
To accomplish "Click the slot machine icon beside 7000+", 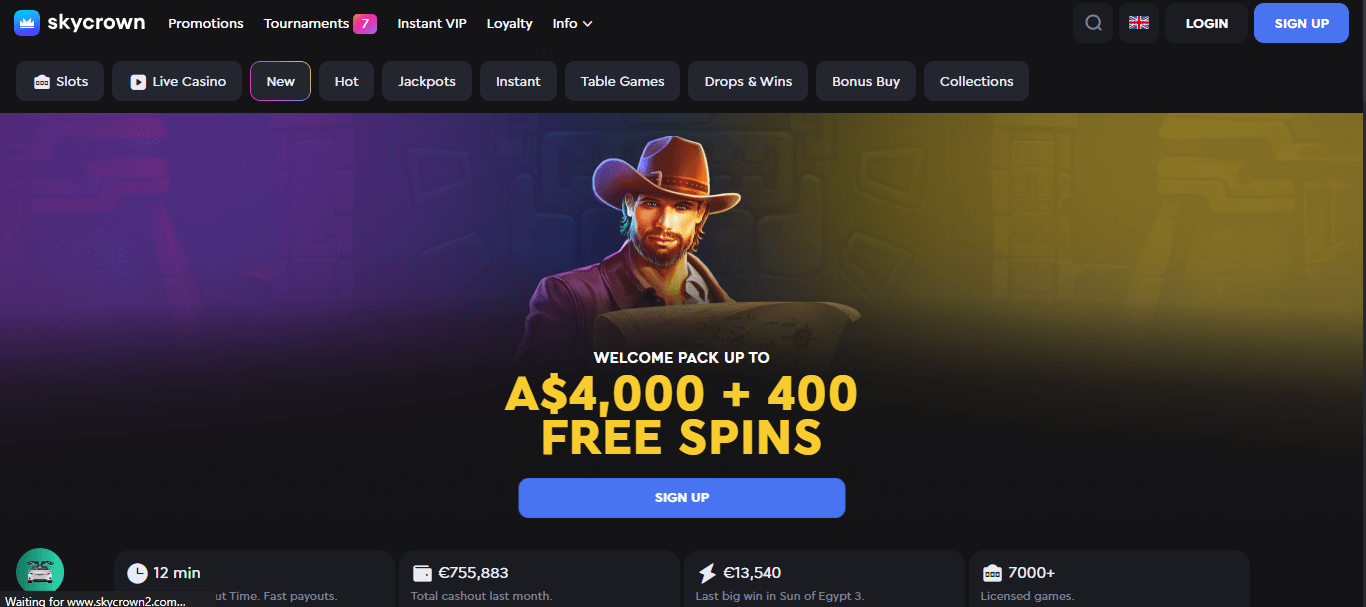I will tap(992, 573).
